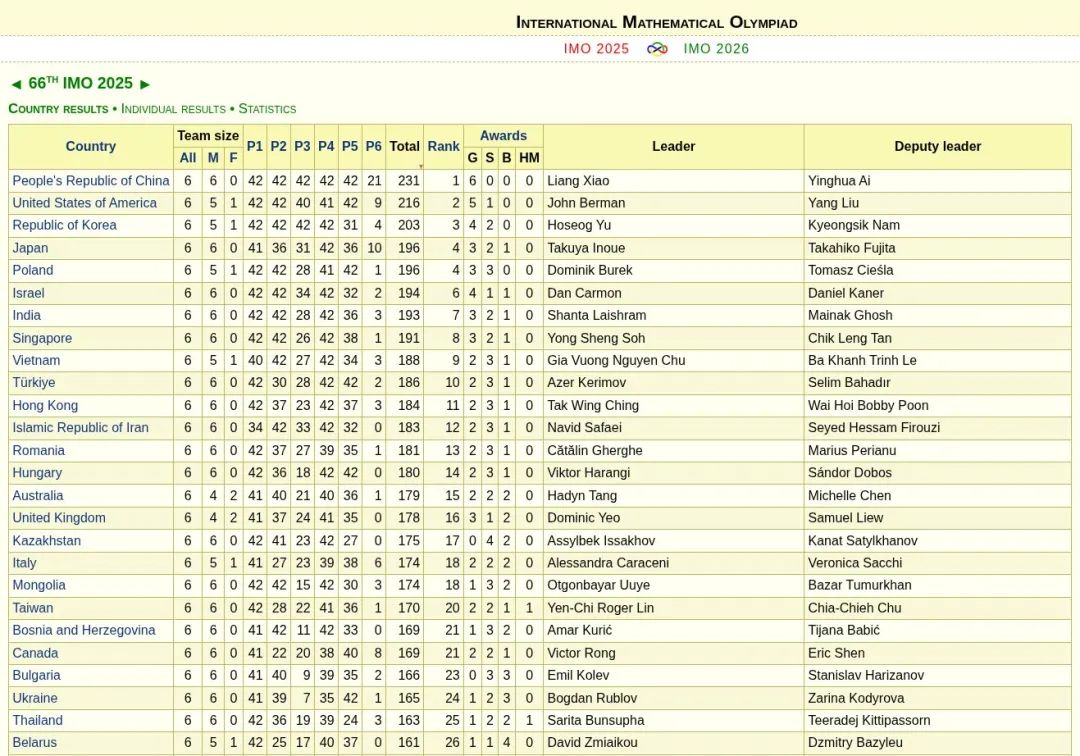The width and height of the screenshot is (1080, 756).
Task: Sort results by P3 score header
Action: tap(302, 146)
